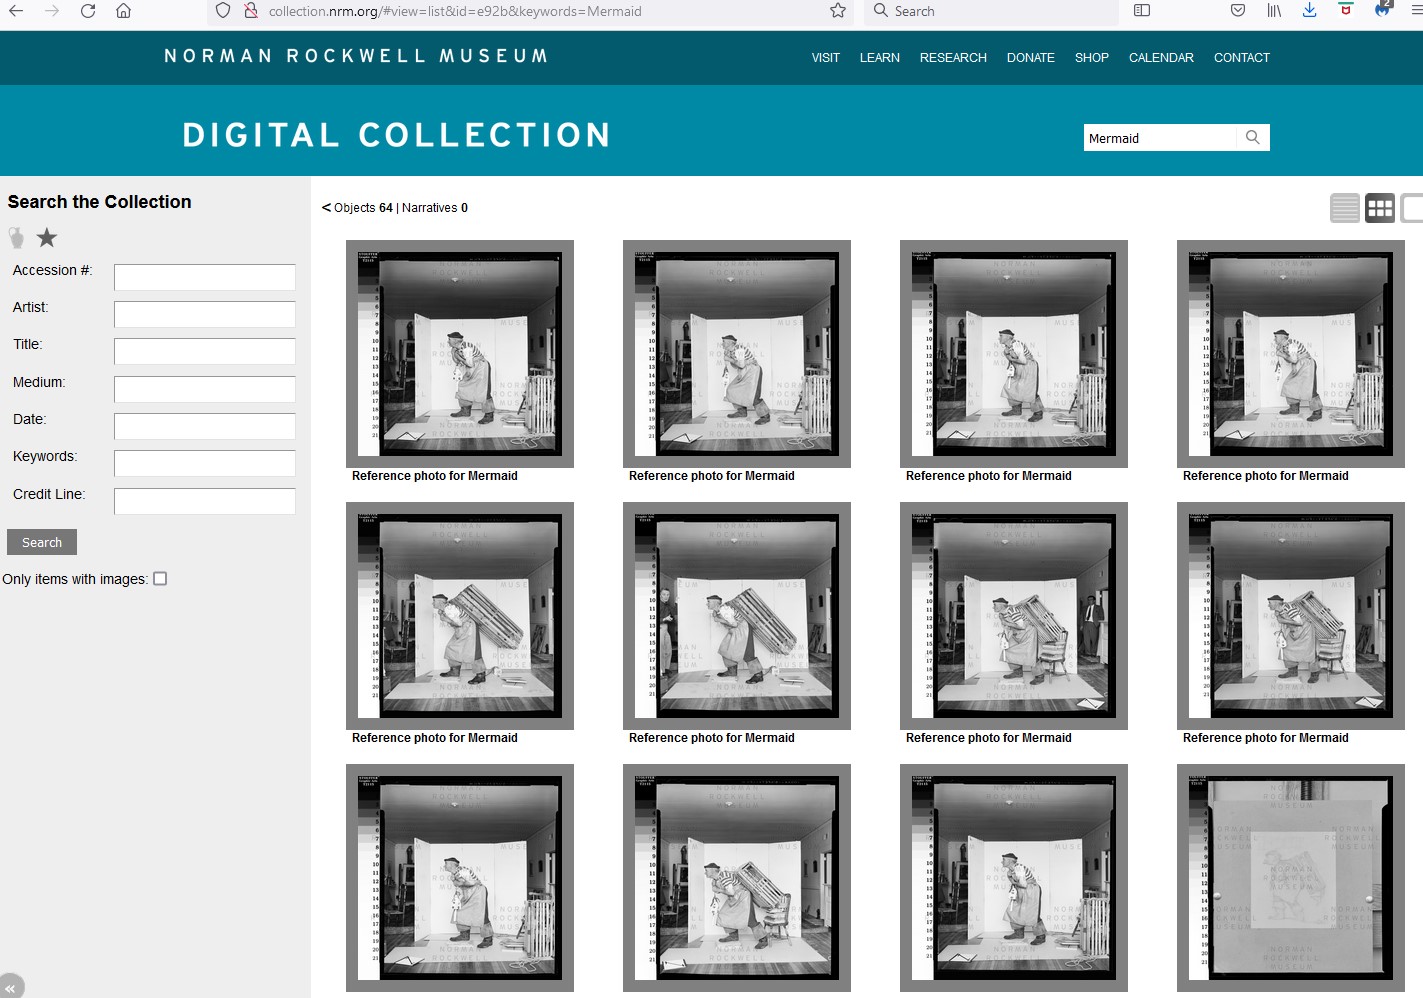1423x998 pixels.
Task: Click the Norman Rockwell Museum logo link
Action: (356, 56)
